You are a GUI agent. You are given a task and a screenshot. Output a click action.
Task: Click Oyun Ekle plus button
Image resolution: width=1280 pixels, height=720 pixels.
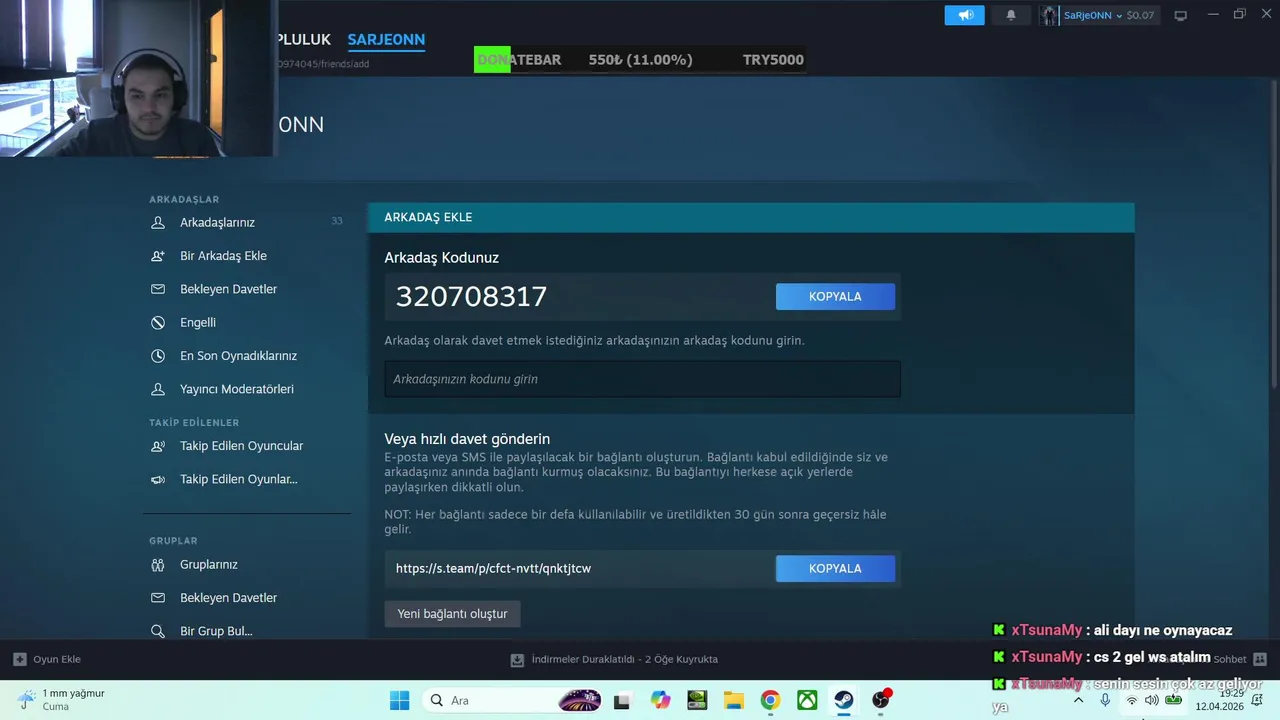click(47, 659)
